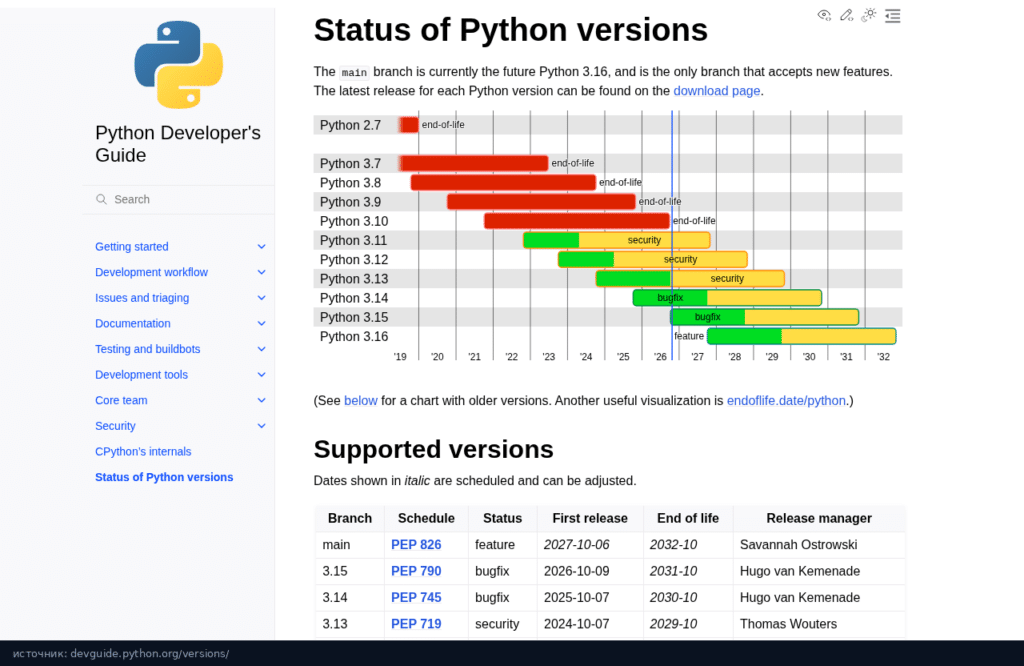Viewport: 1024px width, 666px height.
Task: Click the '26 year axis label
Action: coord(660,357)
